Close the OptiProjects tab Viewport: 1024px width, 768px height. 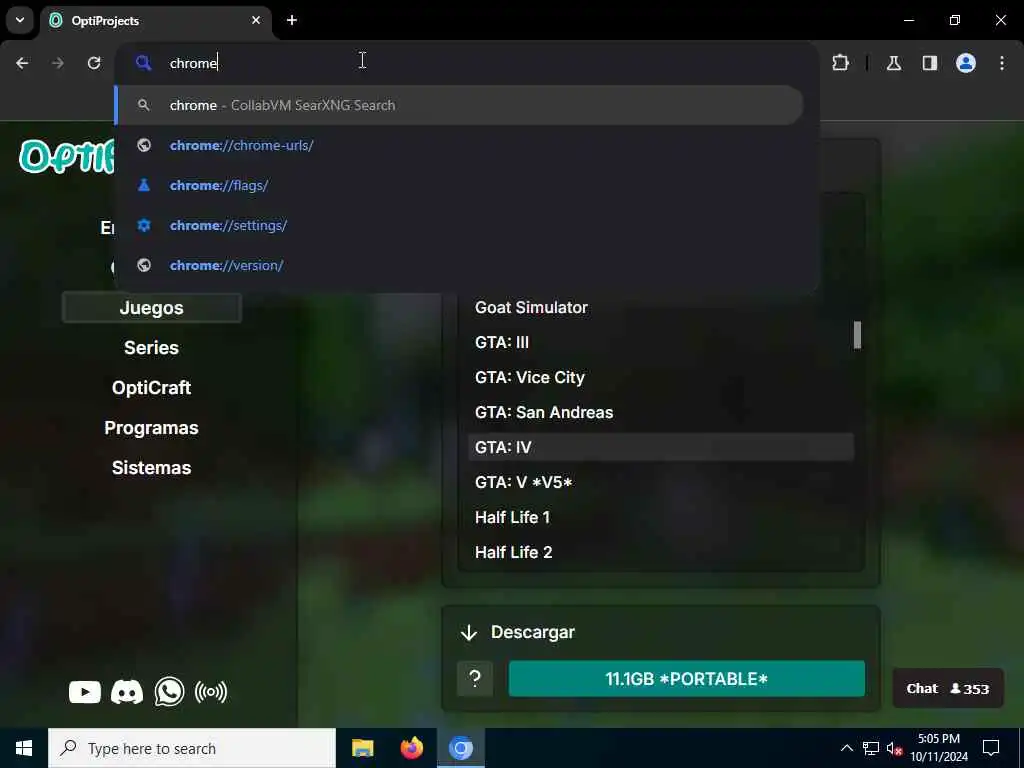click(256, 20)
